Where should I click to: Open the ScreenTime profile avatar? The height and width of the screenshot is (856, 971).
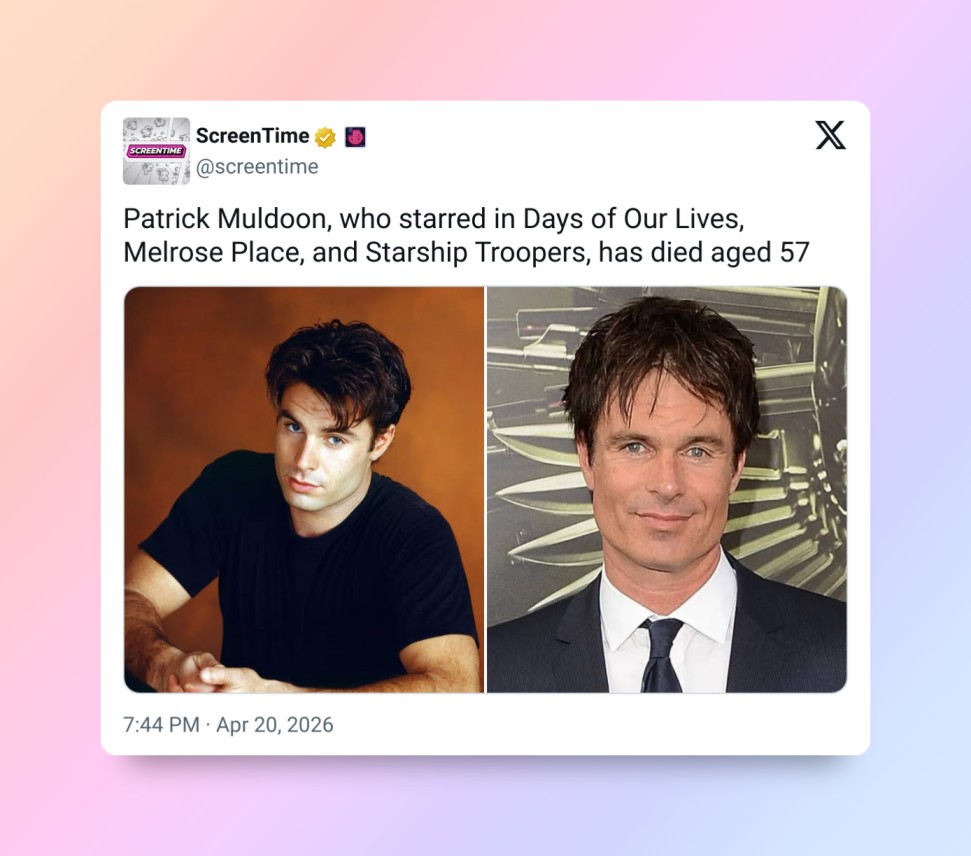pyautogui.click(x=156, y=151)
